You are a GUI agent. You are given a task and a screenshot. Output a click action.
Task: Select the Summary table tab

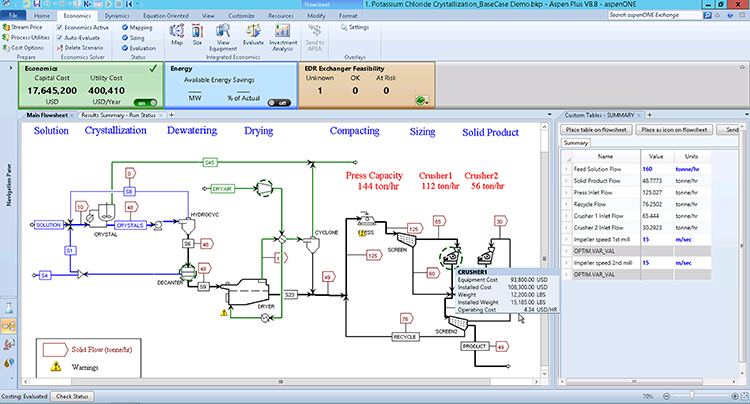(x=575, y=143)
